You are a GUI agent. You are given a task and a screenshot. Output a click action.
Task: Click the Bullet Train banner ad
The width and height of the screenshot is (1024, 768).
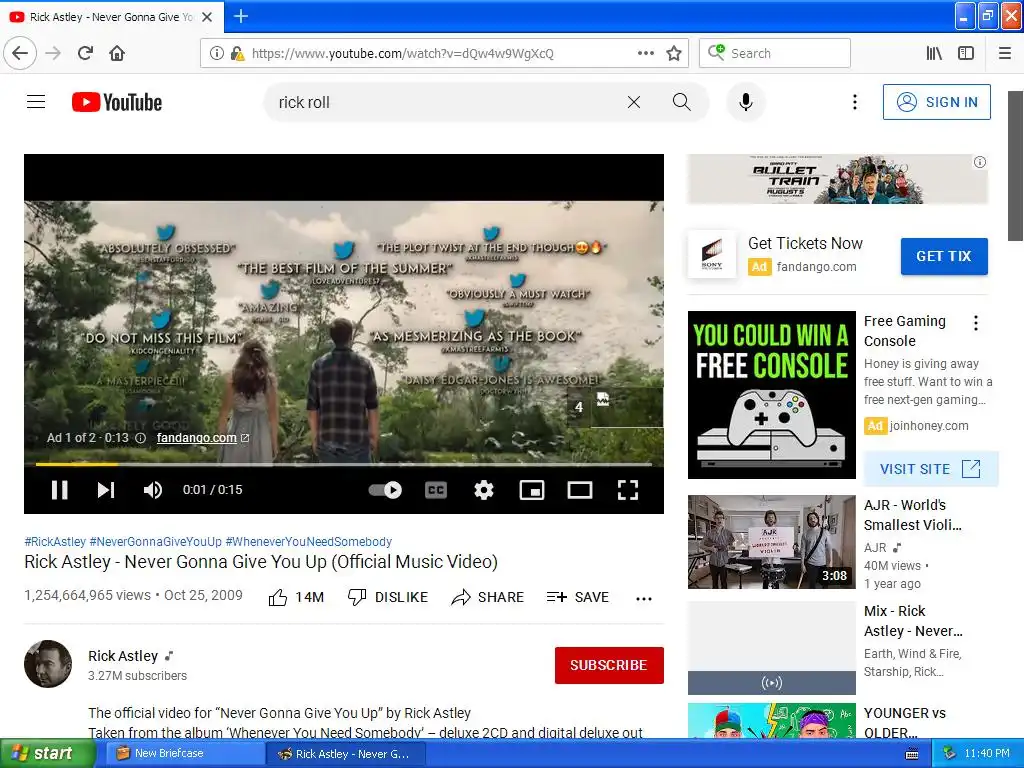pos(838,179)
